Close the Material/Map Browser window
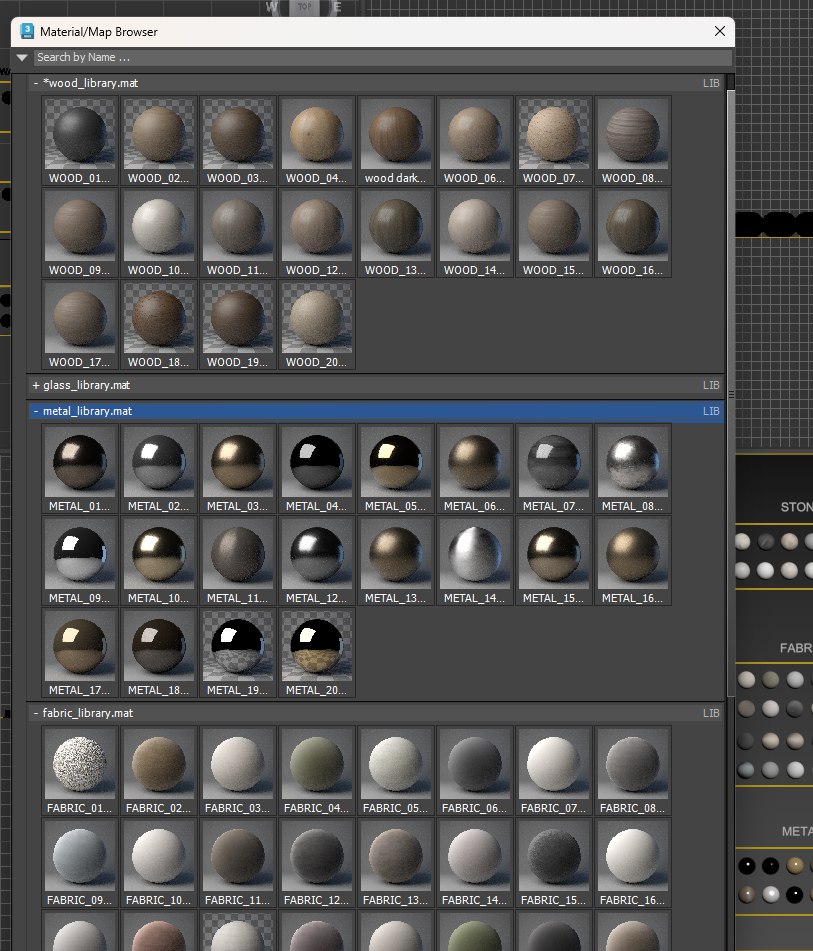Image resolution: width=813 pixels, height=951 pixels. tap(720, 31)
